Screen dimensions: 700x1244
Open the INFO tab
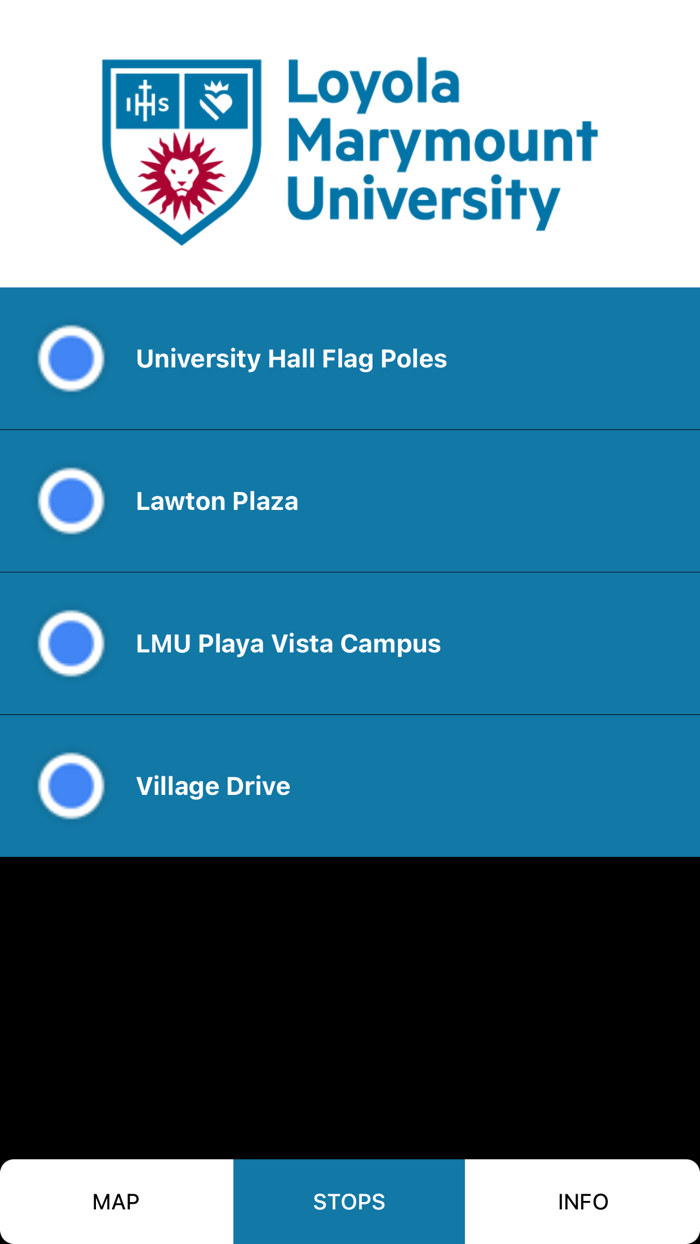click(583, 1200)
